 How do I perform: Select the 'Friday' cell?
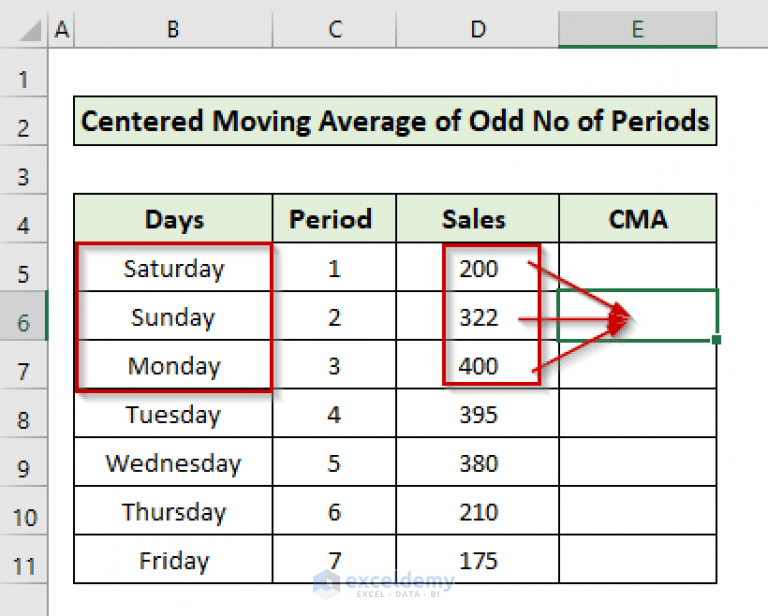pyautogui.click(x=173, y=559)
